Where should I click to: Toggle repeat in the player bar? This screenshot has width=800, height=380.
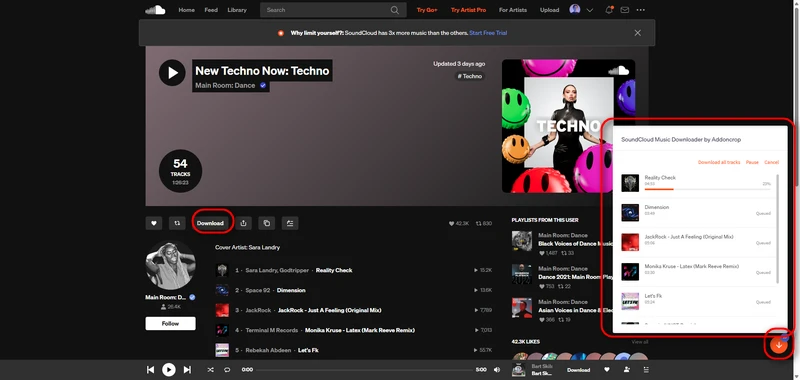[x=227, y=370]
